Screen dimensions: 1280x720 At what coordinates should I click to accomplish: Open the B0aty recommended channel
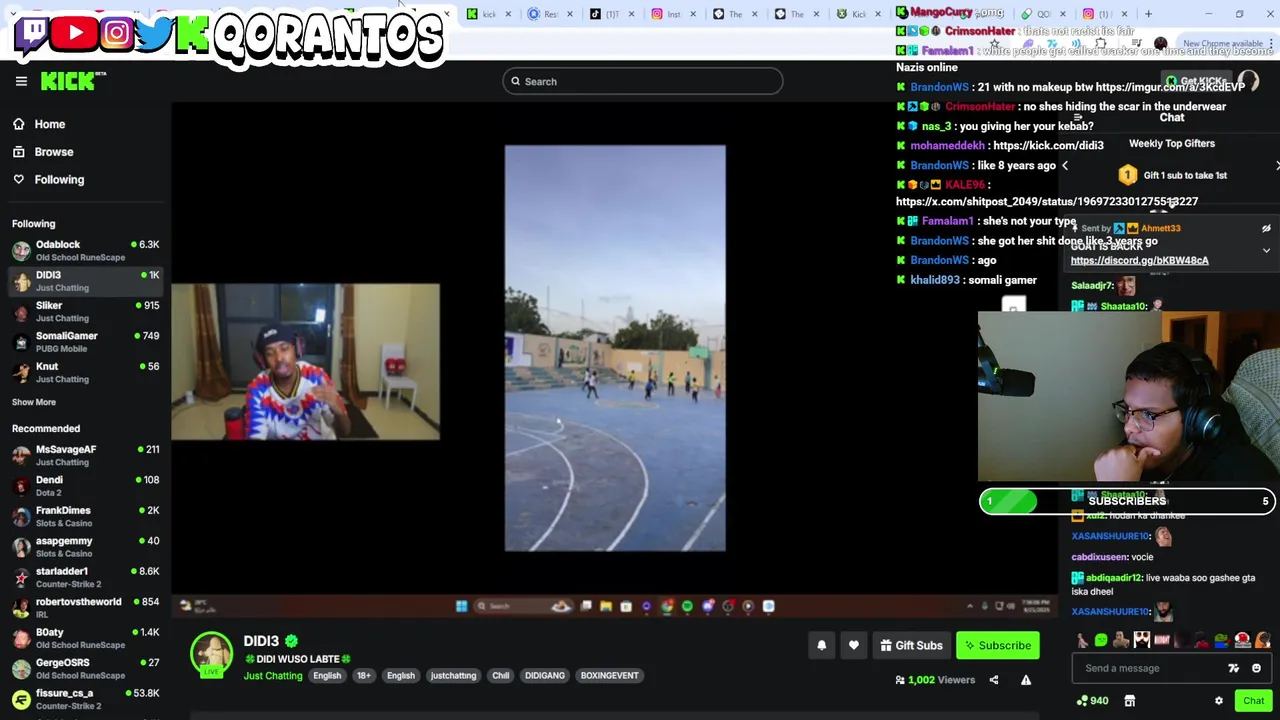85,639
